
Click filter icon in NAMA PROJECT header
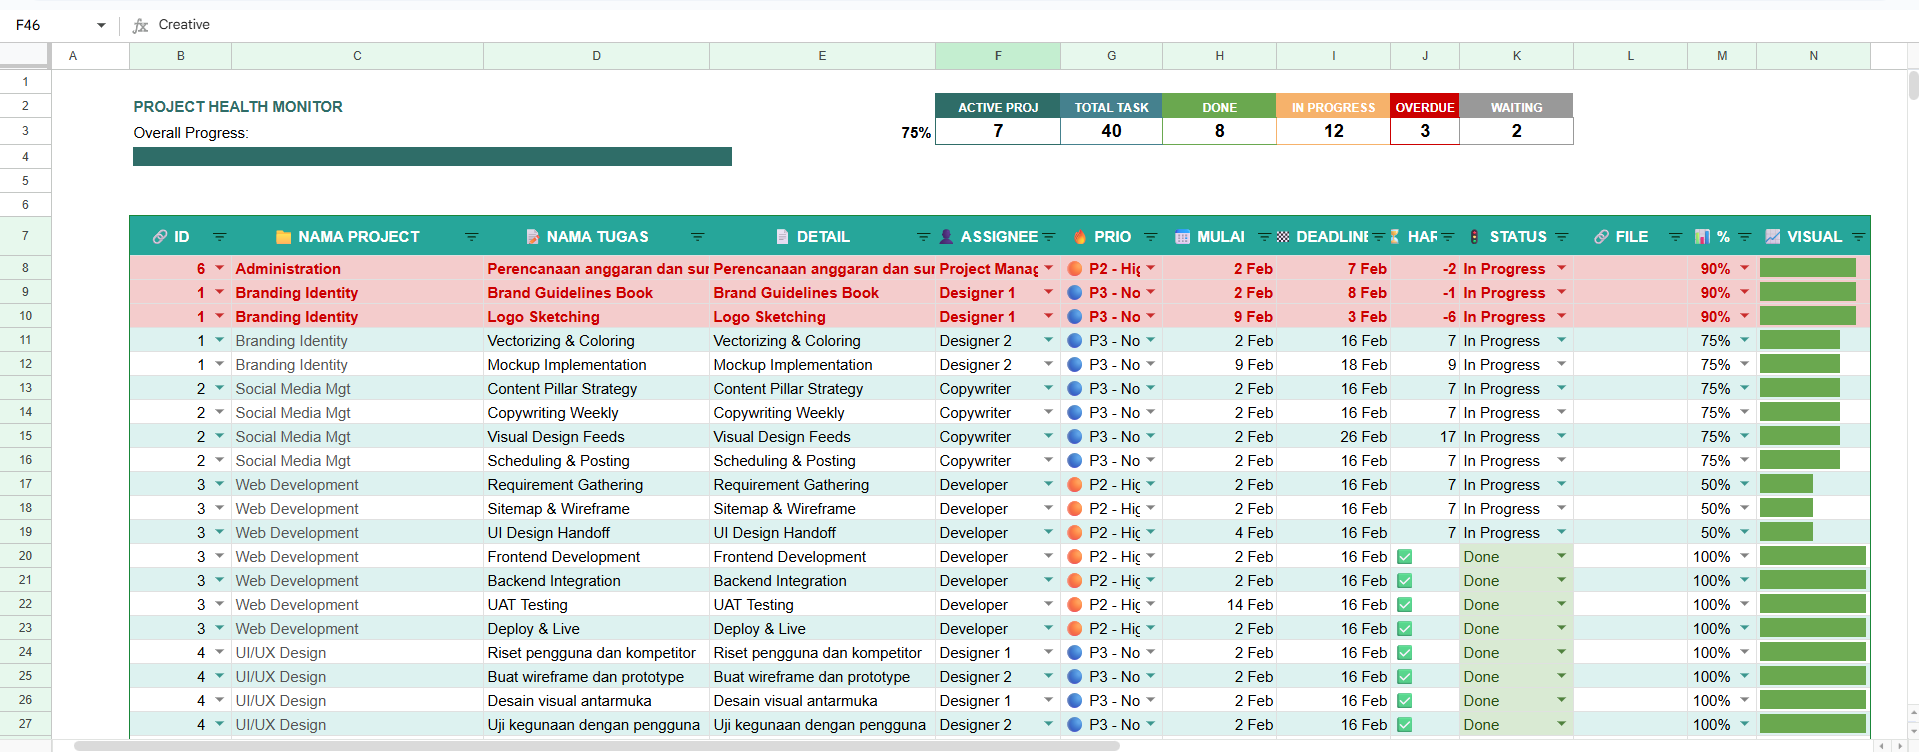471,237
